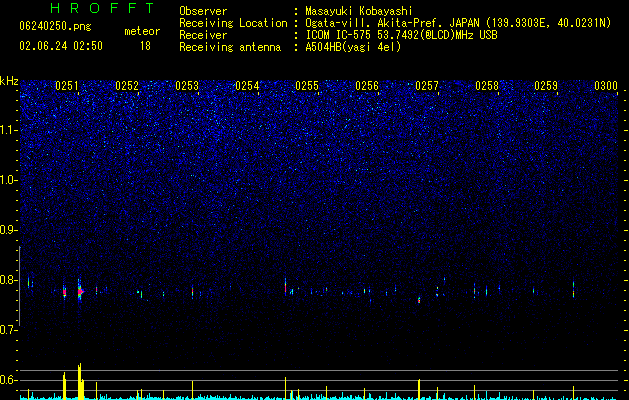Click the gray frequency range bar beside 0.8
The image size is (629, 400).
(20, 286)
